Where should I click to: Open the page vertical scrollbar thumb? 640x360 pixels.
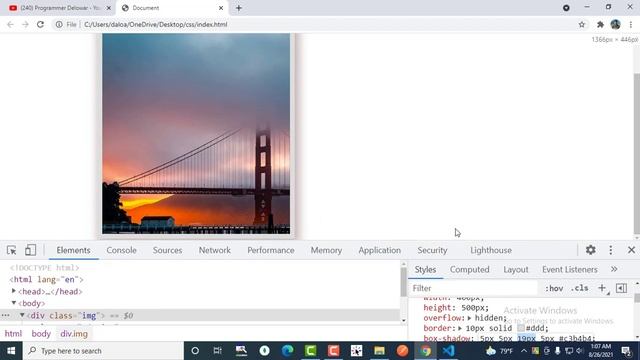tap(637, 153)
